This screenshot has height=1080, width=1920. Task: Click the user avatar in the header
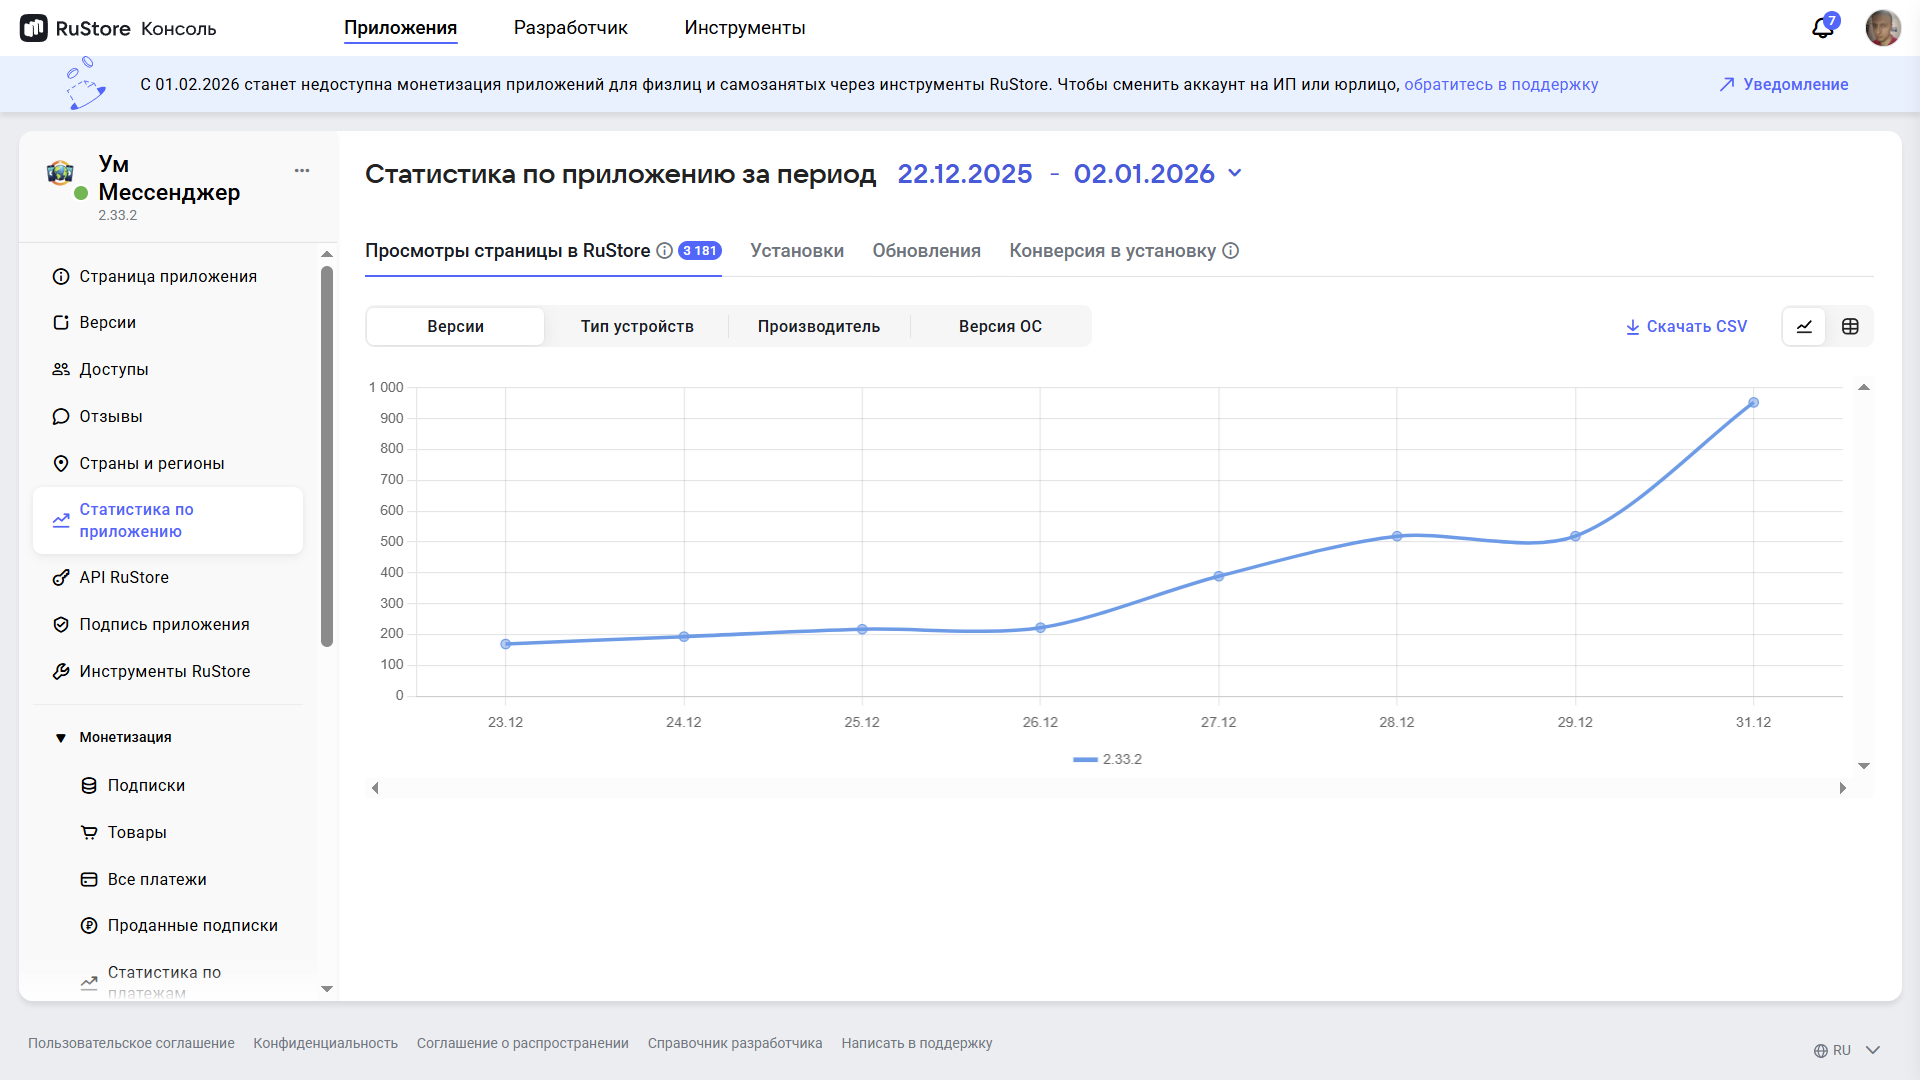coord(1882,28)
